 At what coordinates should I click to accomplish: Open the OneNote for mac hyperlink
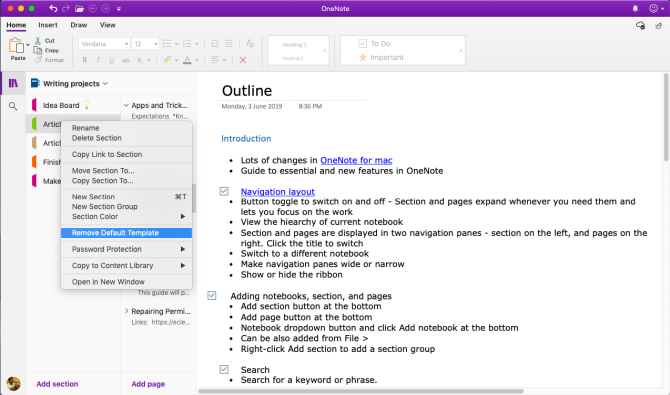[356, 160]
